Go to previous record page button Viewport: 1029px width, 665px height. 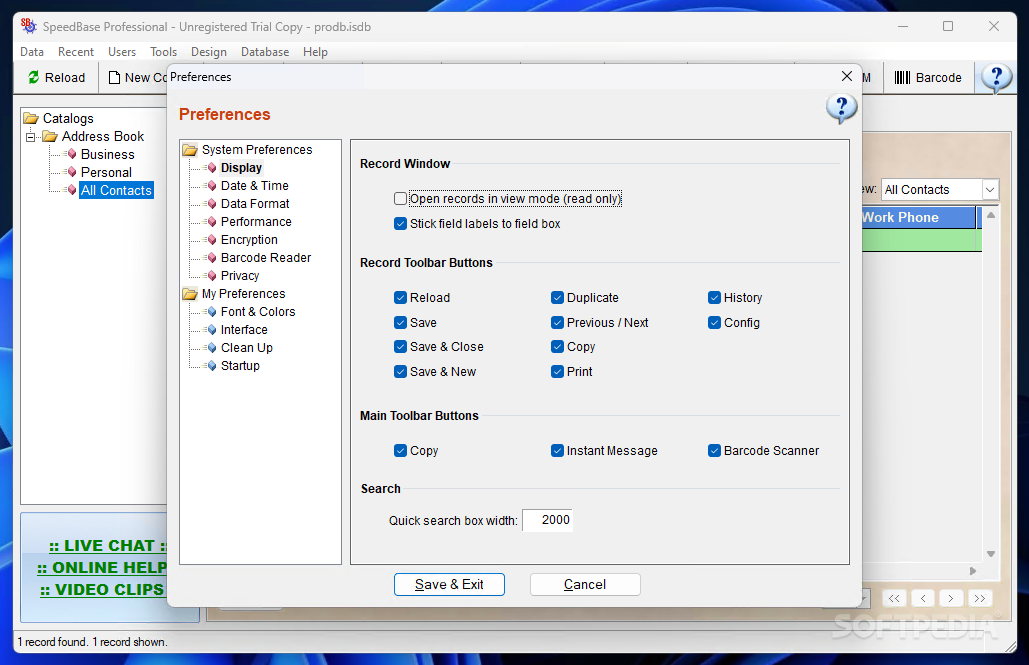pos(923,598)
